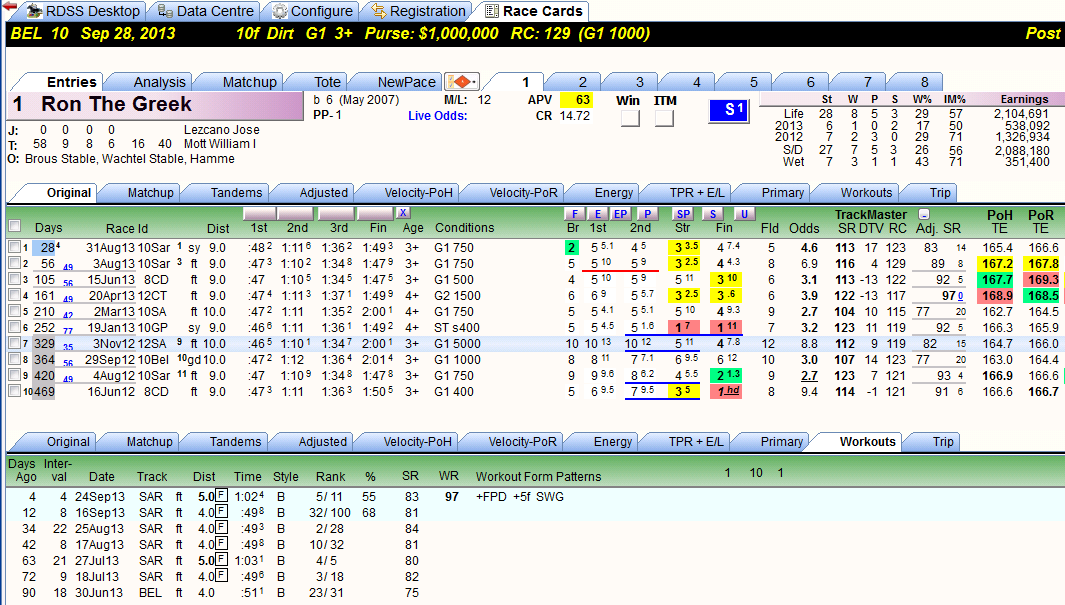Click the X button above Age column

coord(403,213)
